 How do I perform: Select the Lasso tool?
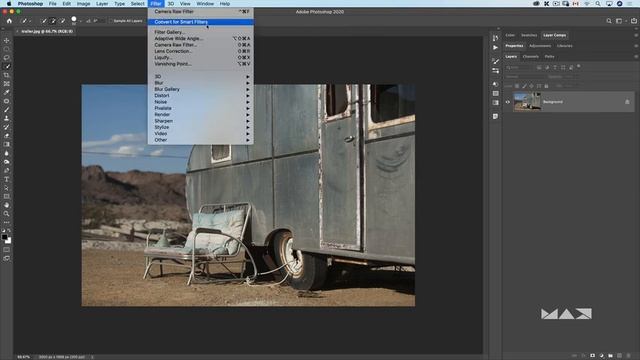click(x=7, y=58)
